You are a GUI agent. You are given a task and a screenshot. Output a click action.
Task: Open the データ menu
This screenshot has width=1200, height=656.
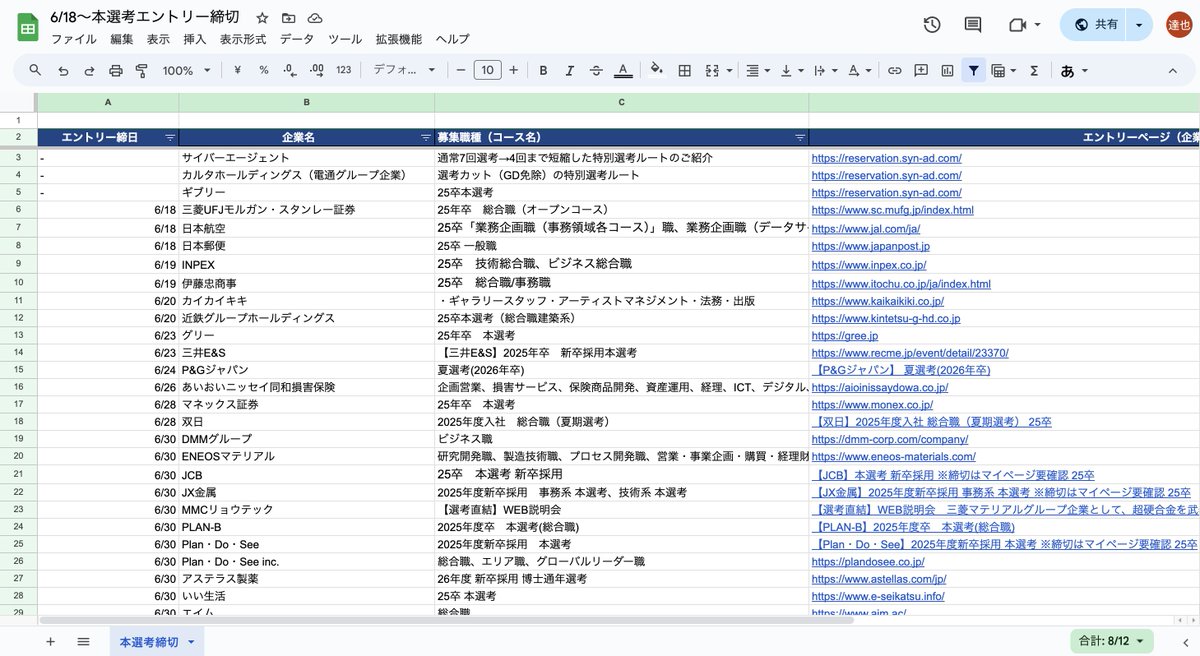point(296,39)
